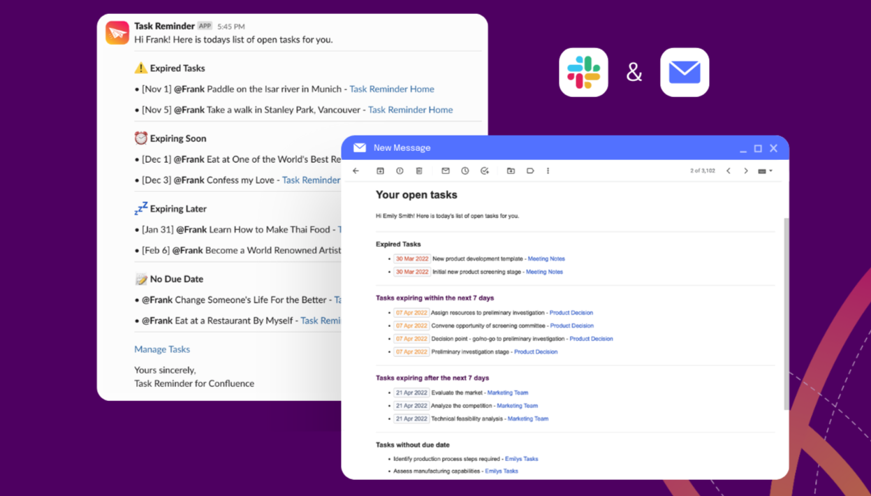Apply a label with the label icon
Image resolution: width=871 pixels, height=496 pixels.
(530, 171)
